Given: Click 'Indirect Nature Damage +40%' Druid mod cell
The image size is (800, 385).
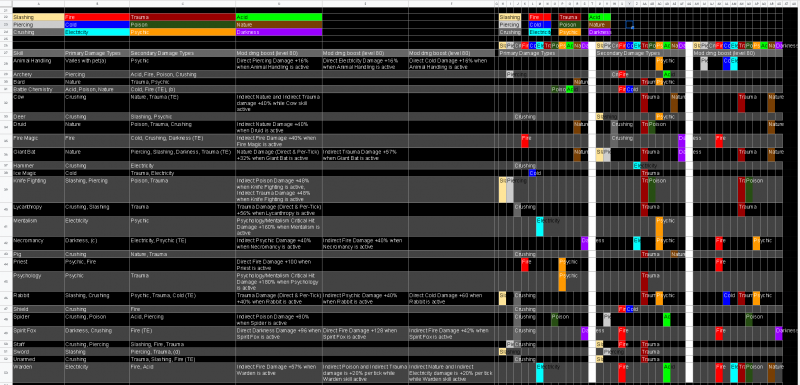Looking at the screenshot, I should click(x=279, y=127).
